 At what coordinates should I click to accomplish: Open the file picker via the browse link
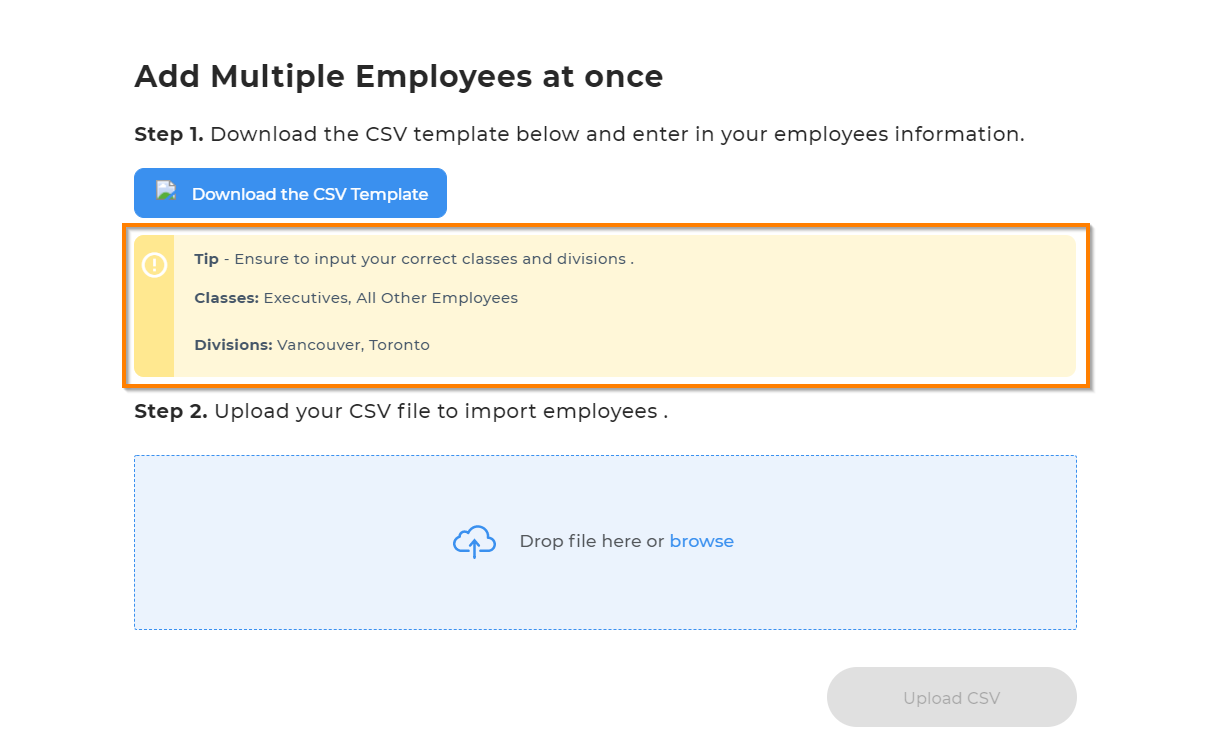701,541
